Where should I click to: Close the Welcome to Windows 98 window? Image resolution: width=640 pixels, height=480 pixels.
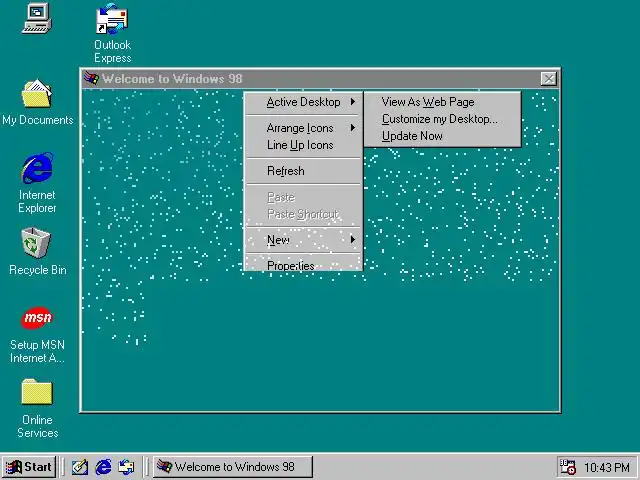(x=549, y=78)
